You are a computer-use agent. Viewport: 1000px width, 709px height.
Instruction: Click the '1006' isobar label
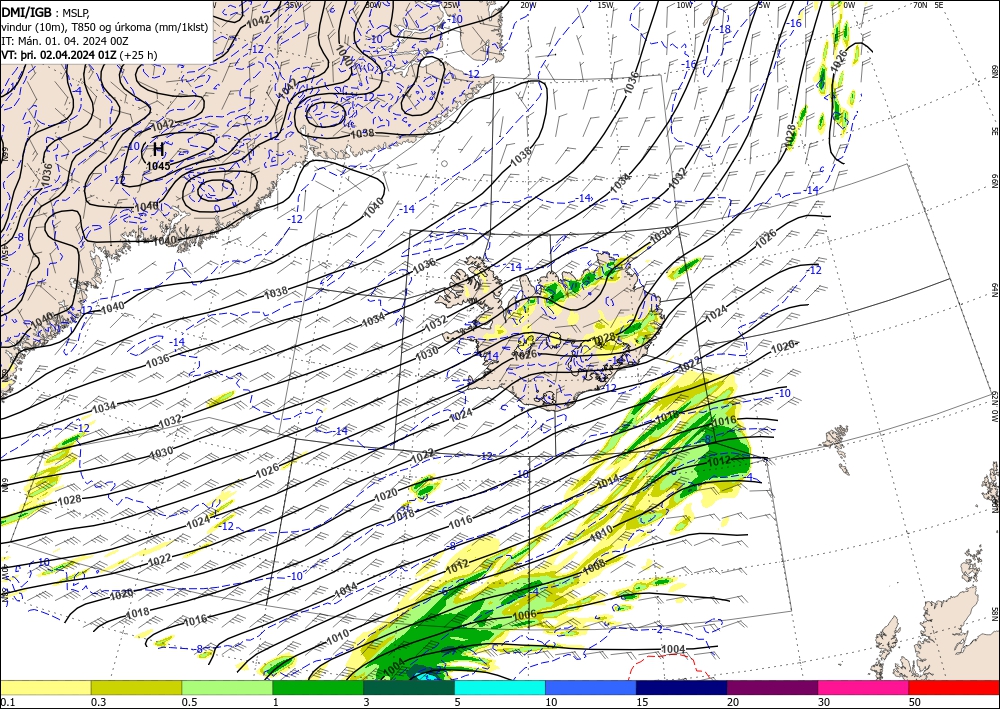[524, 615]
